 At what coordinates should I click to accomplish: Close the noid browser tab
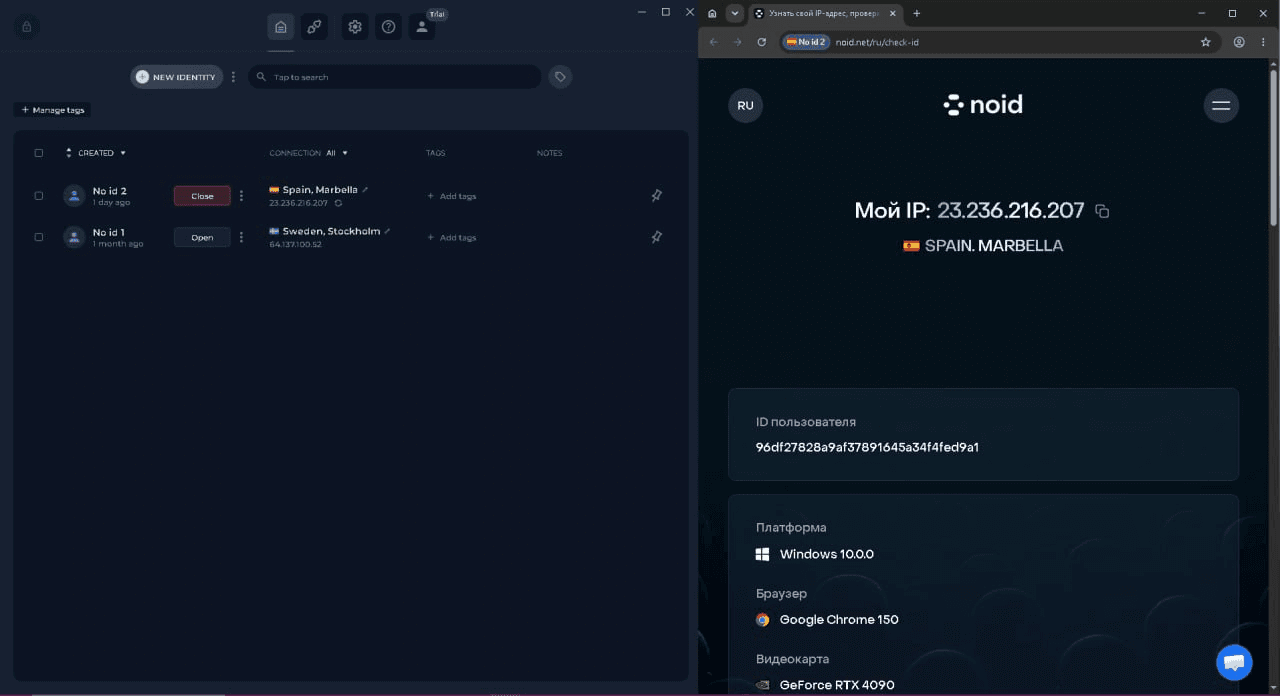click(893, 13)
